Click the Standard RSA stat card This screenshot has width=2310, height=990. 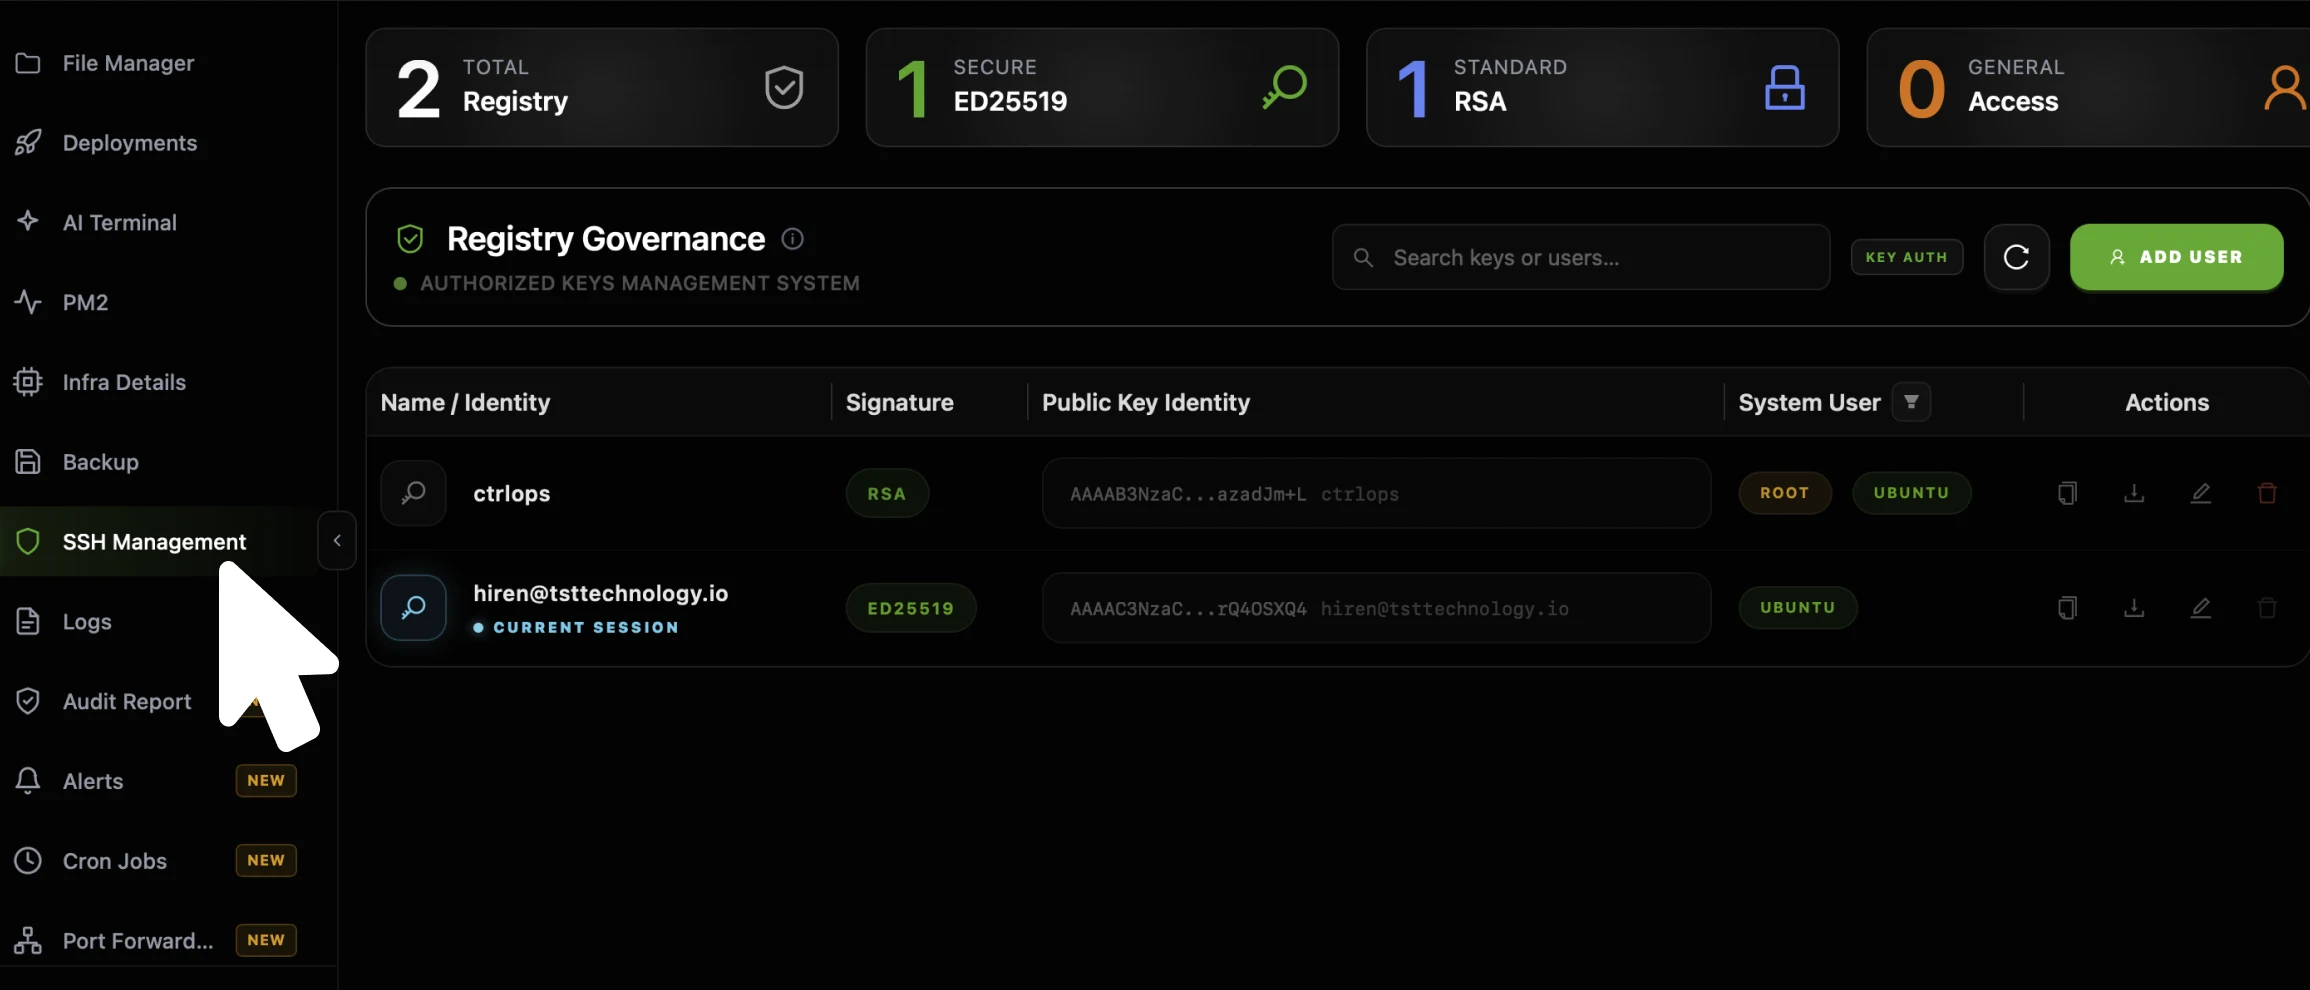(1603, 87)
